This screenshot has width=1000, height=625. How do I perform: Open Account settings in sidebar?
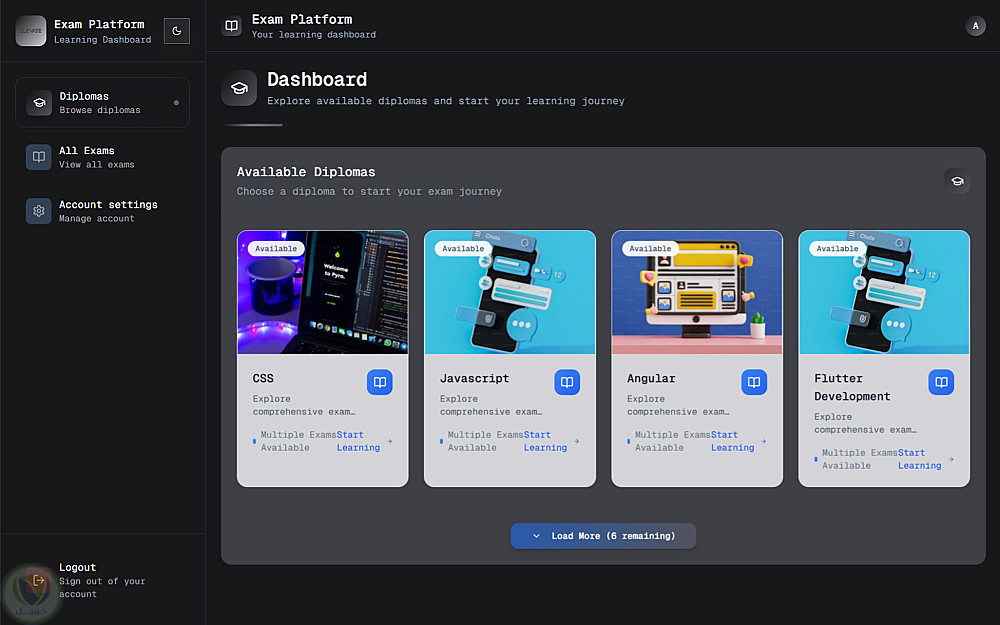click(x=103, y=210)
